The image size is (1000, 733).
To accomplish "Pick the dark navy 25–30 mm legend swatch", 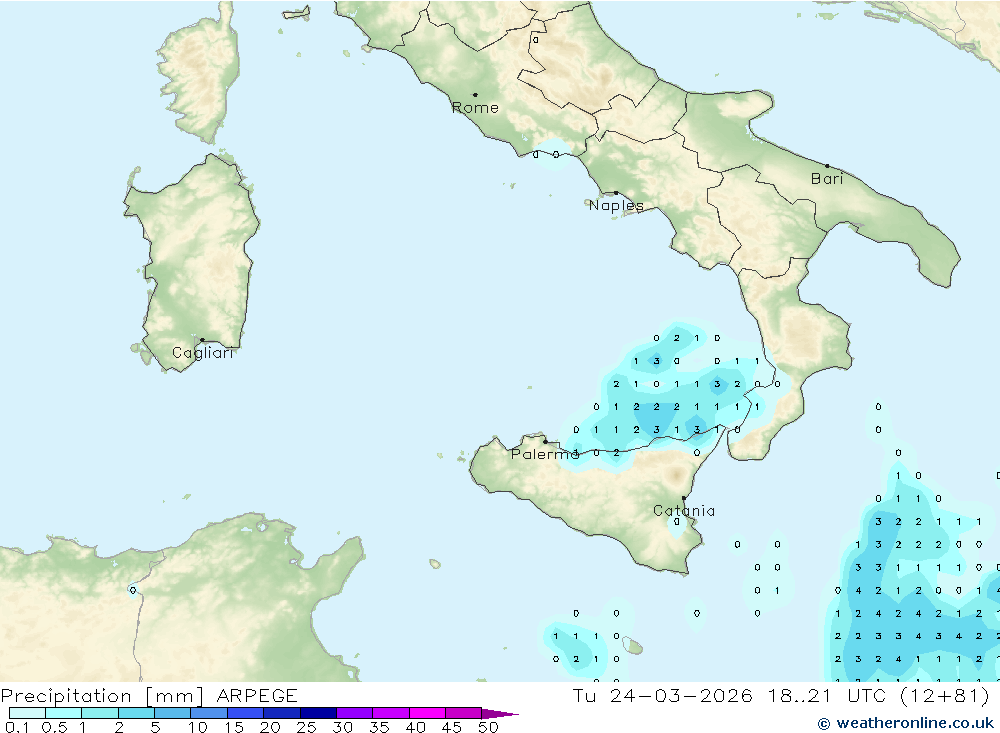I will [x=318, y=713].
